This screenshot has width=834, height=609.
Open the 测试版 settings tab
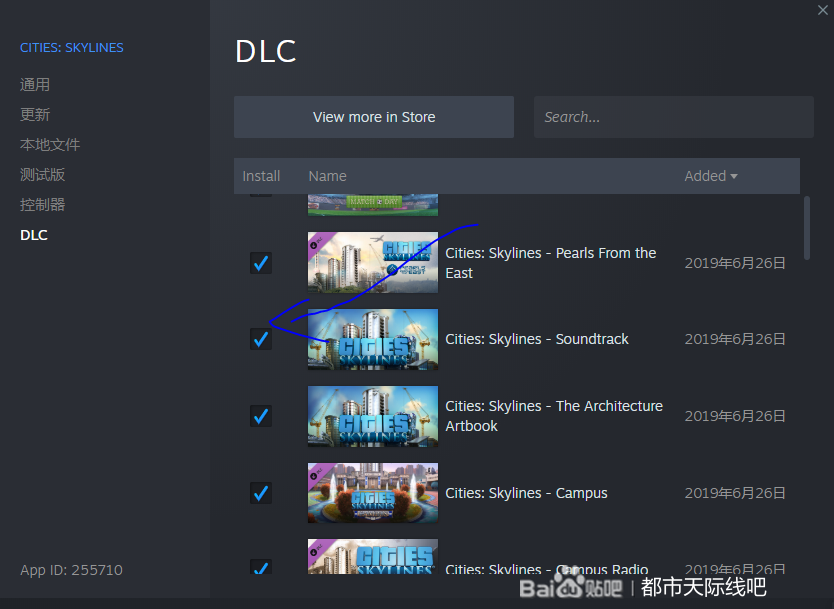click(43, 174)
